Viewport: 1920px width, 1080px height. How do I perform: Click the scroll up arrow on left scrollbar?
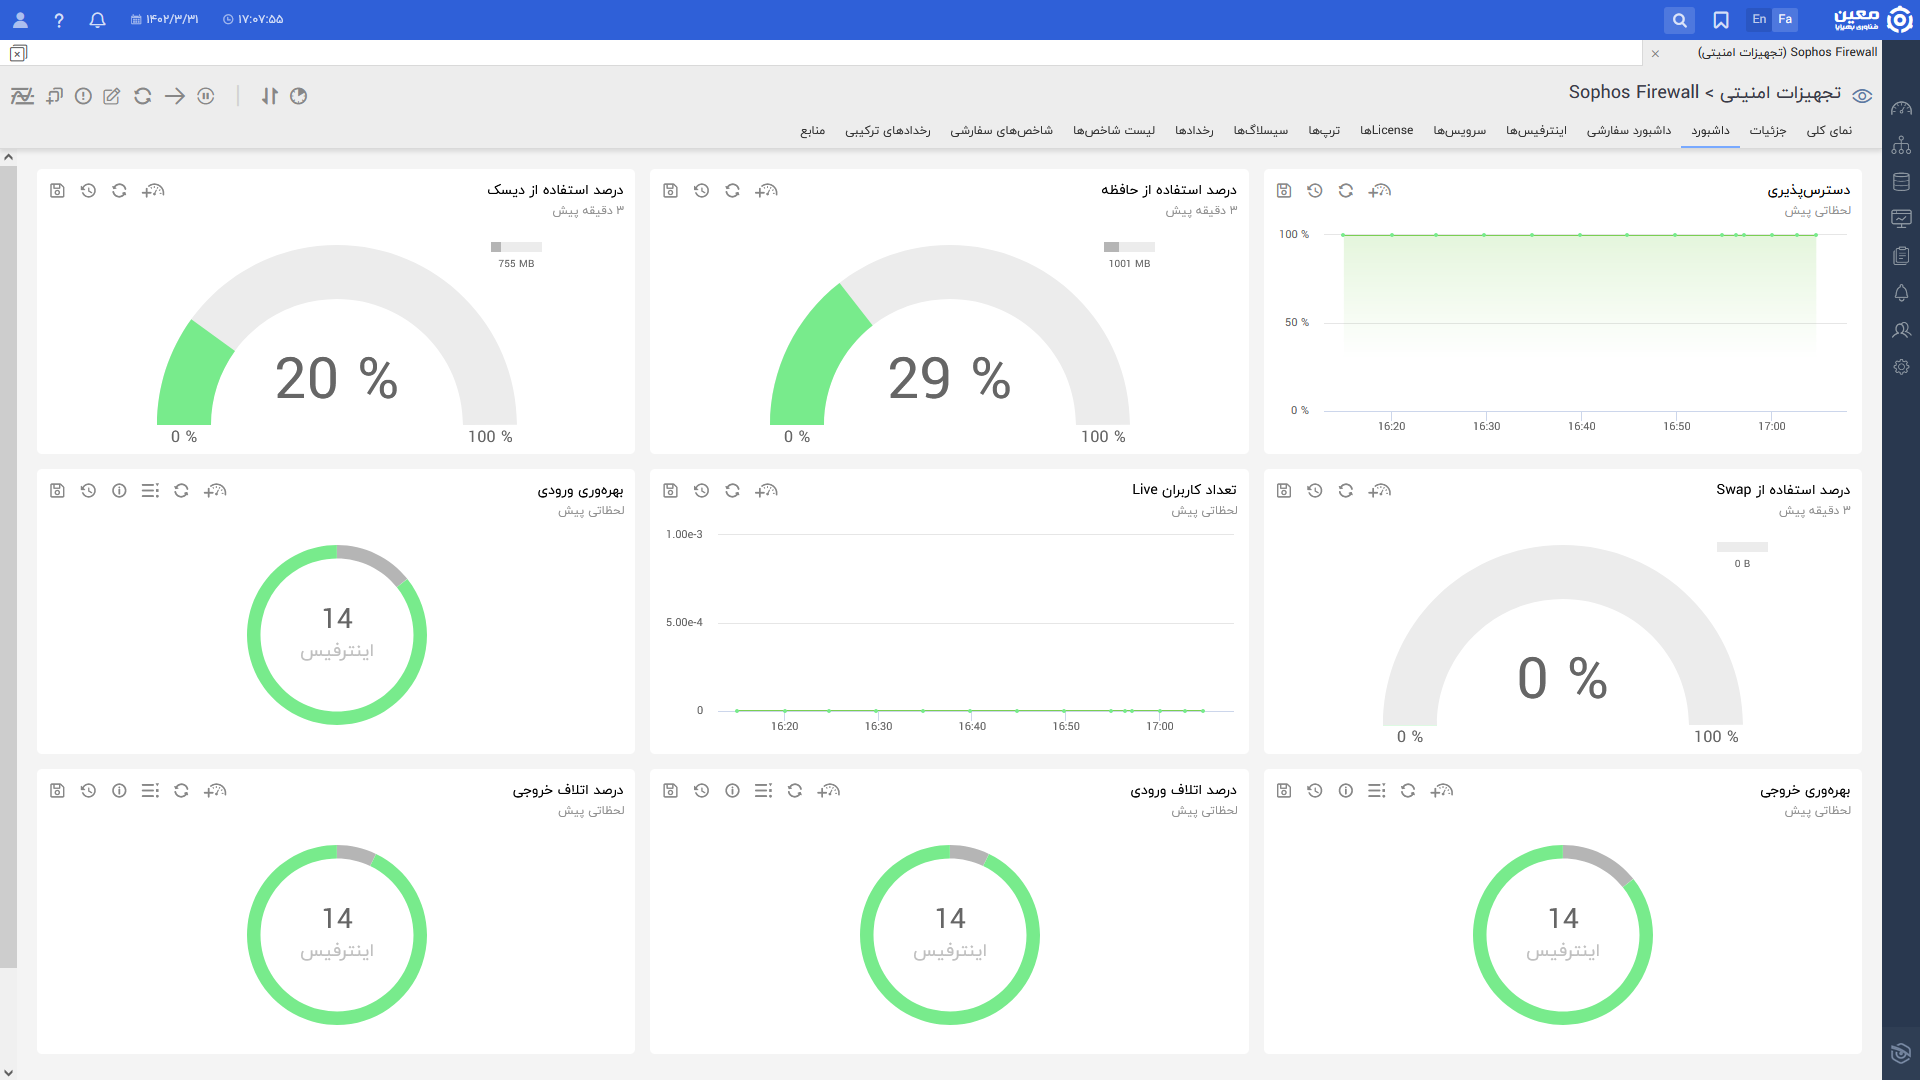[8, 157]
